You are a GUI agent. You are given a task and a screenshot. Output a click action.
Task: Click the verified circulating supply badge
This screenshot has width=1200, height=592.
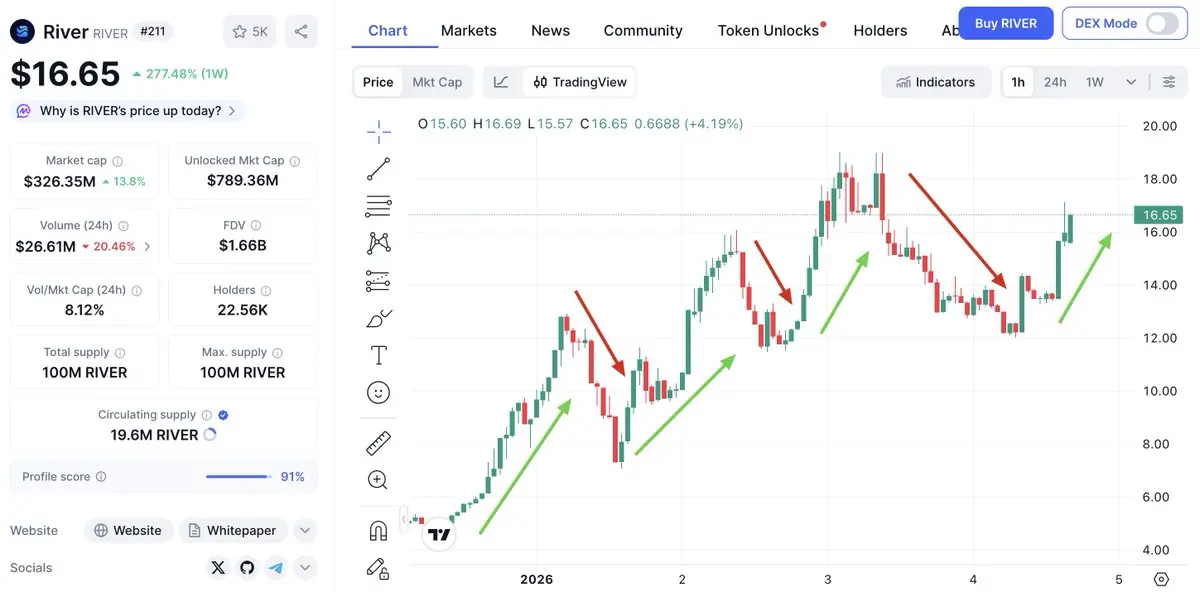pyautogui.click(x=223, y=415)
